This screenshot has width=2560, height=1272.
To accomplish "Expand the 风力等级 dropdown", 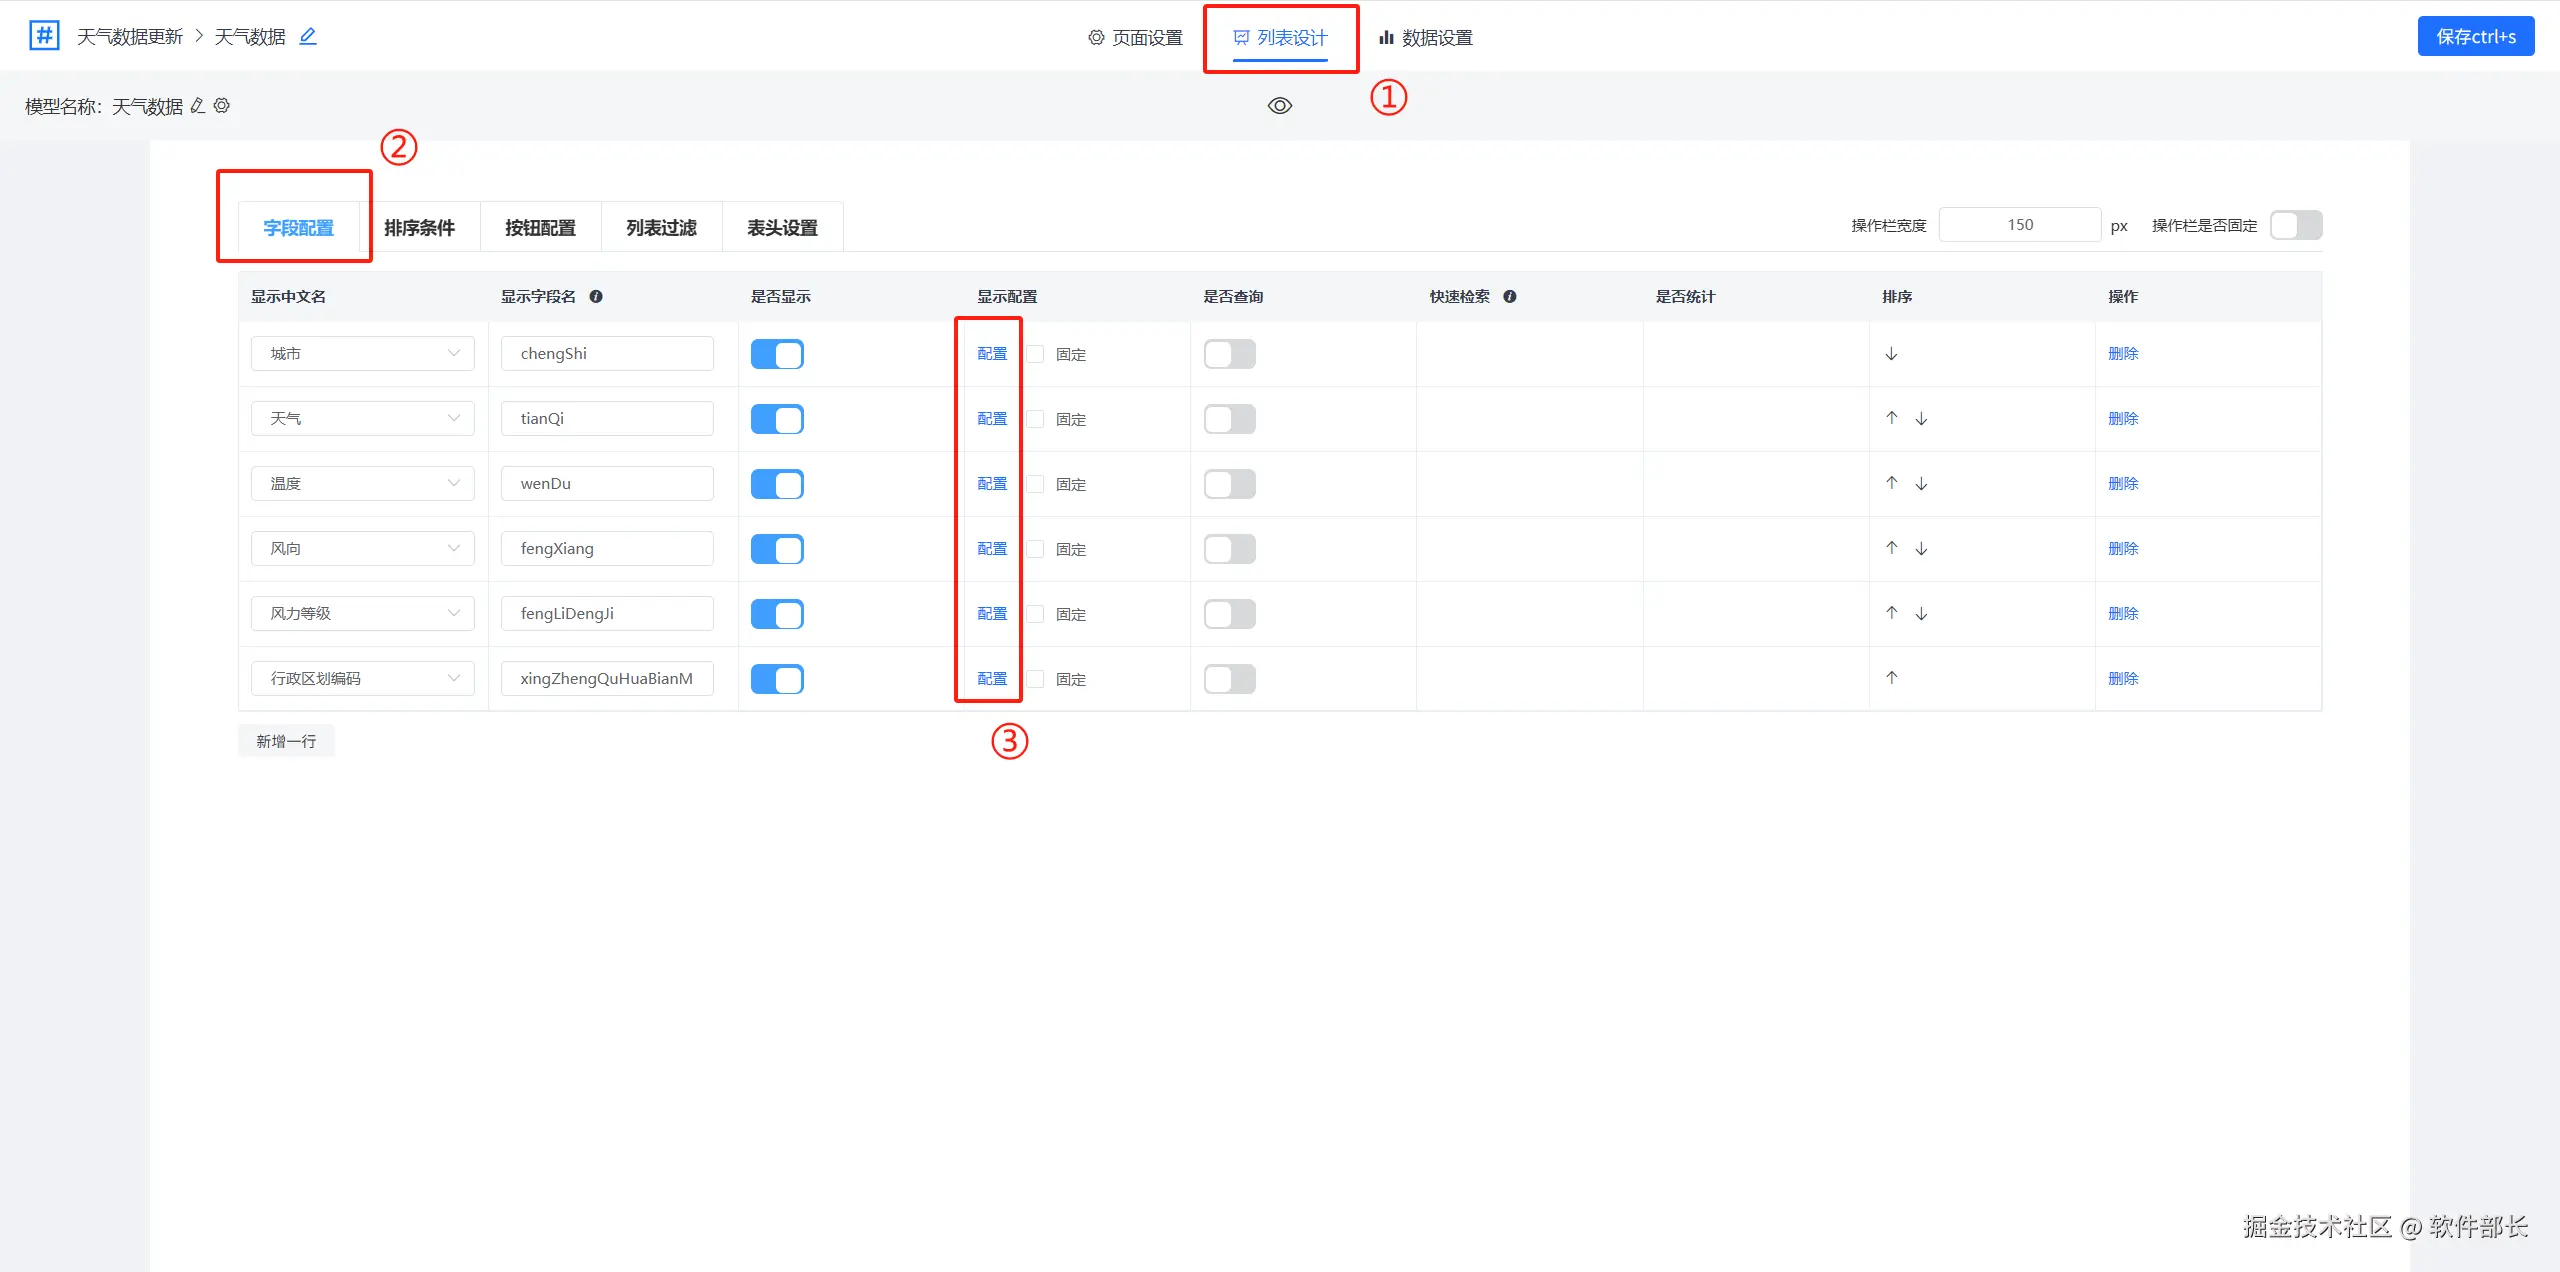I will tap(362, 614).
